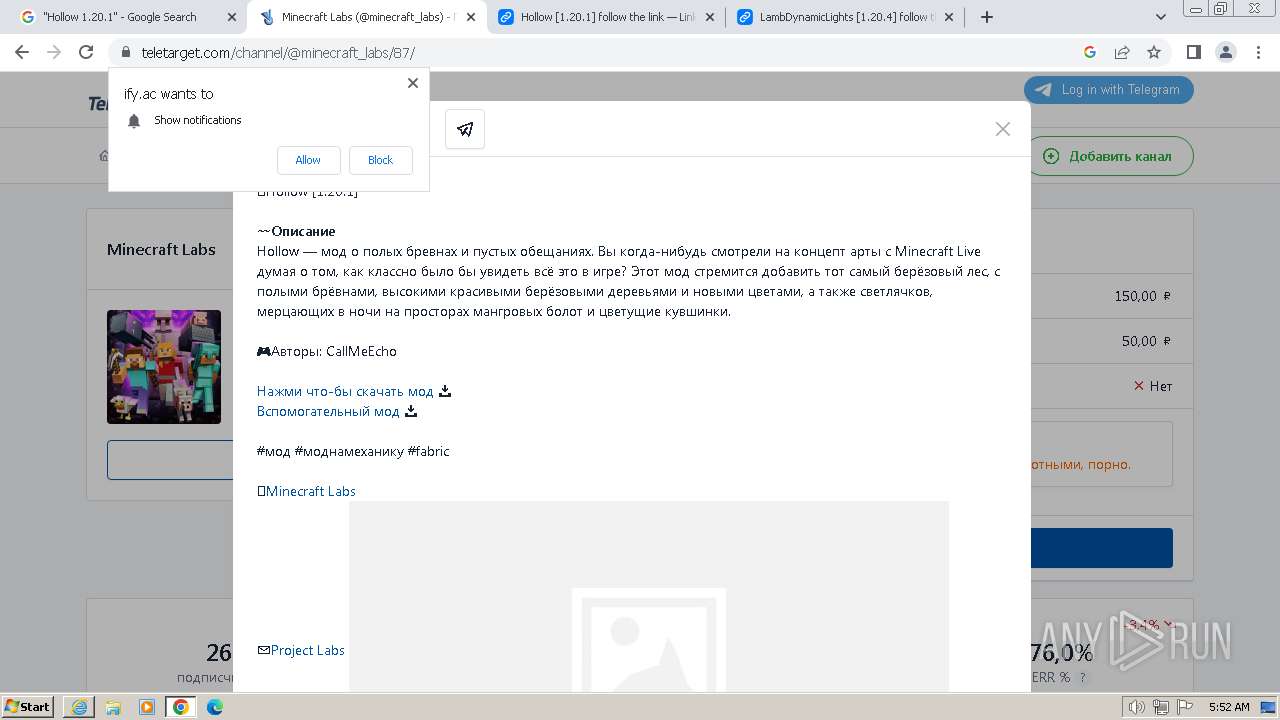1280x720 pixels.
Task: Open the Chrome three-dot menu
Action: tap(1257, 53)
